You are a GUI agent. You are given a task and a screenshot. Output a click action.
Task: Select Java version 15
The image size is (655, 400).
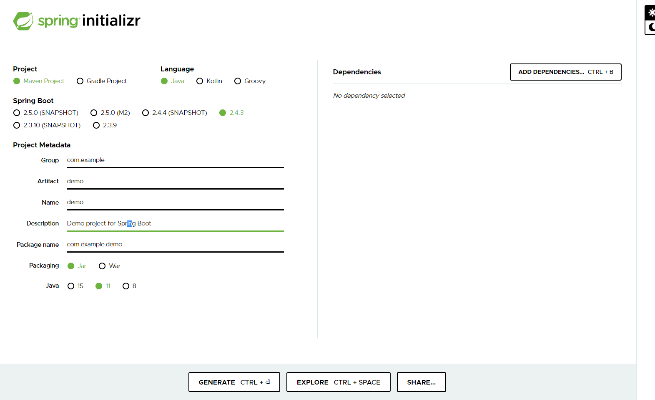click(70, 286)
